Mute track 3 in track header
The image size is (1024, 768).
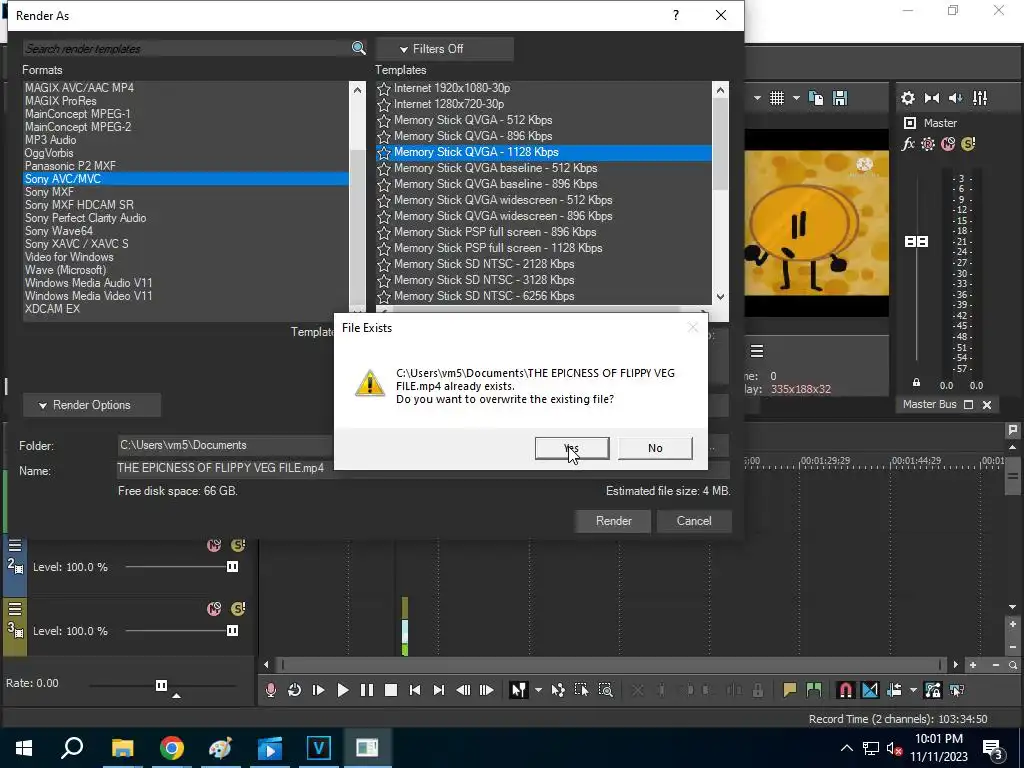[214, 609]
